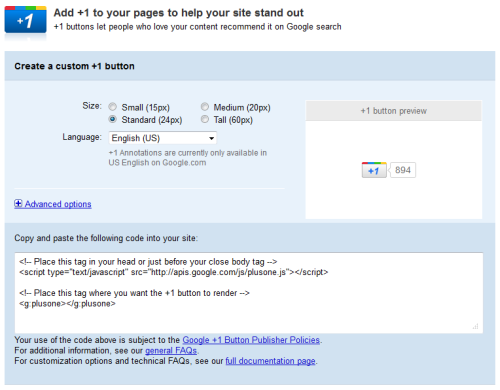
Task: Click the '+1 button preview' header text
Action: pyautogui.click(x=394, y=111)
